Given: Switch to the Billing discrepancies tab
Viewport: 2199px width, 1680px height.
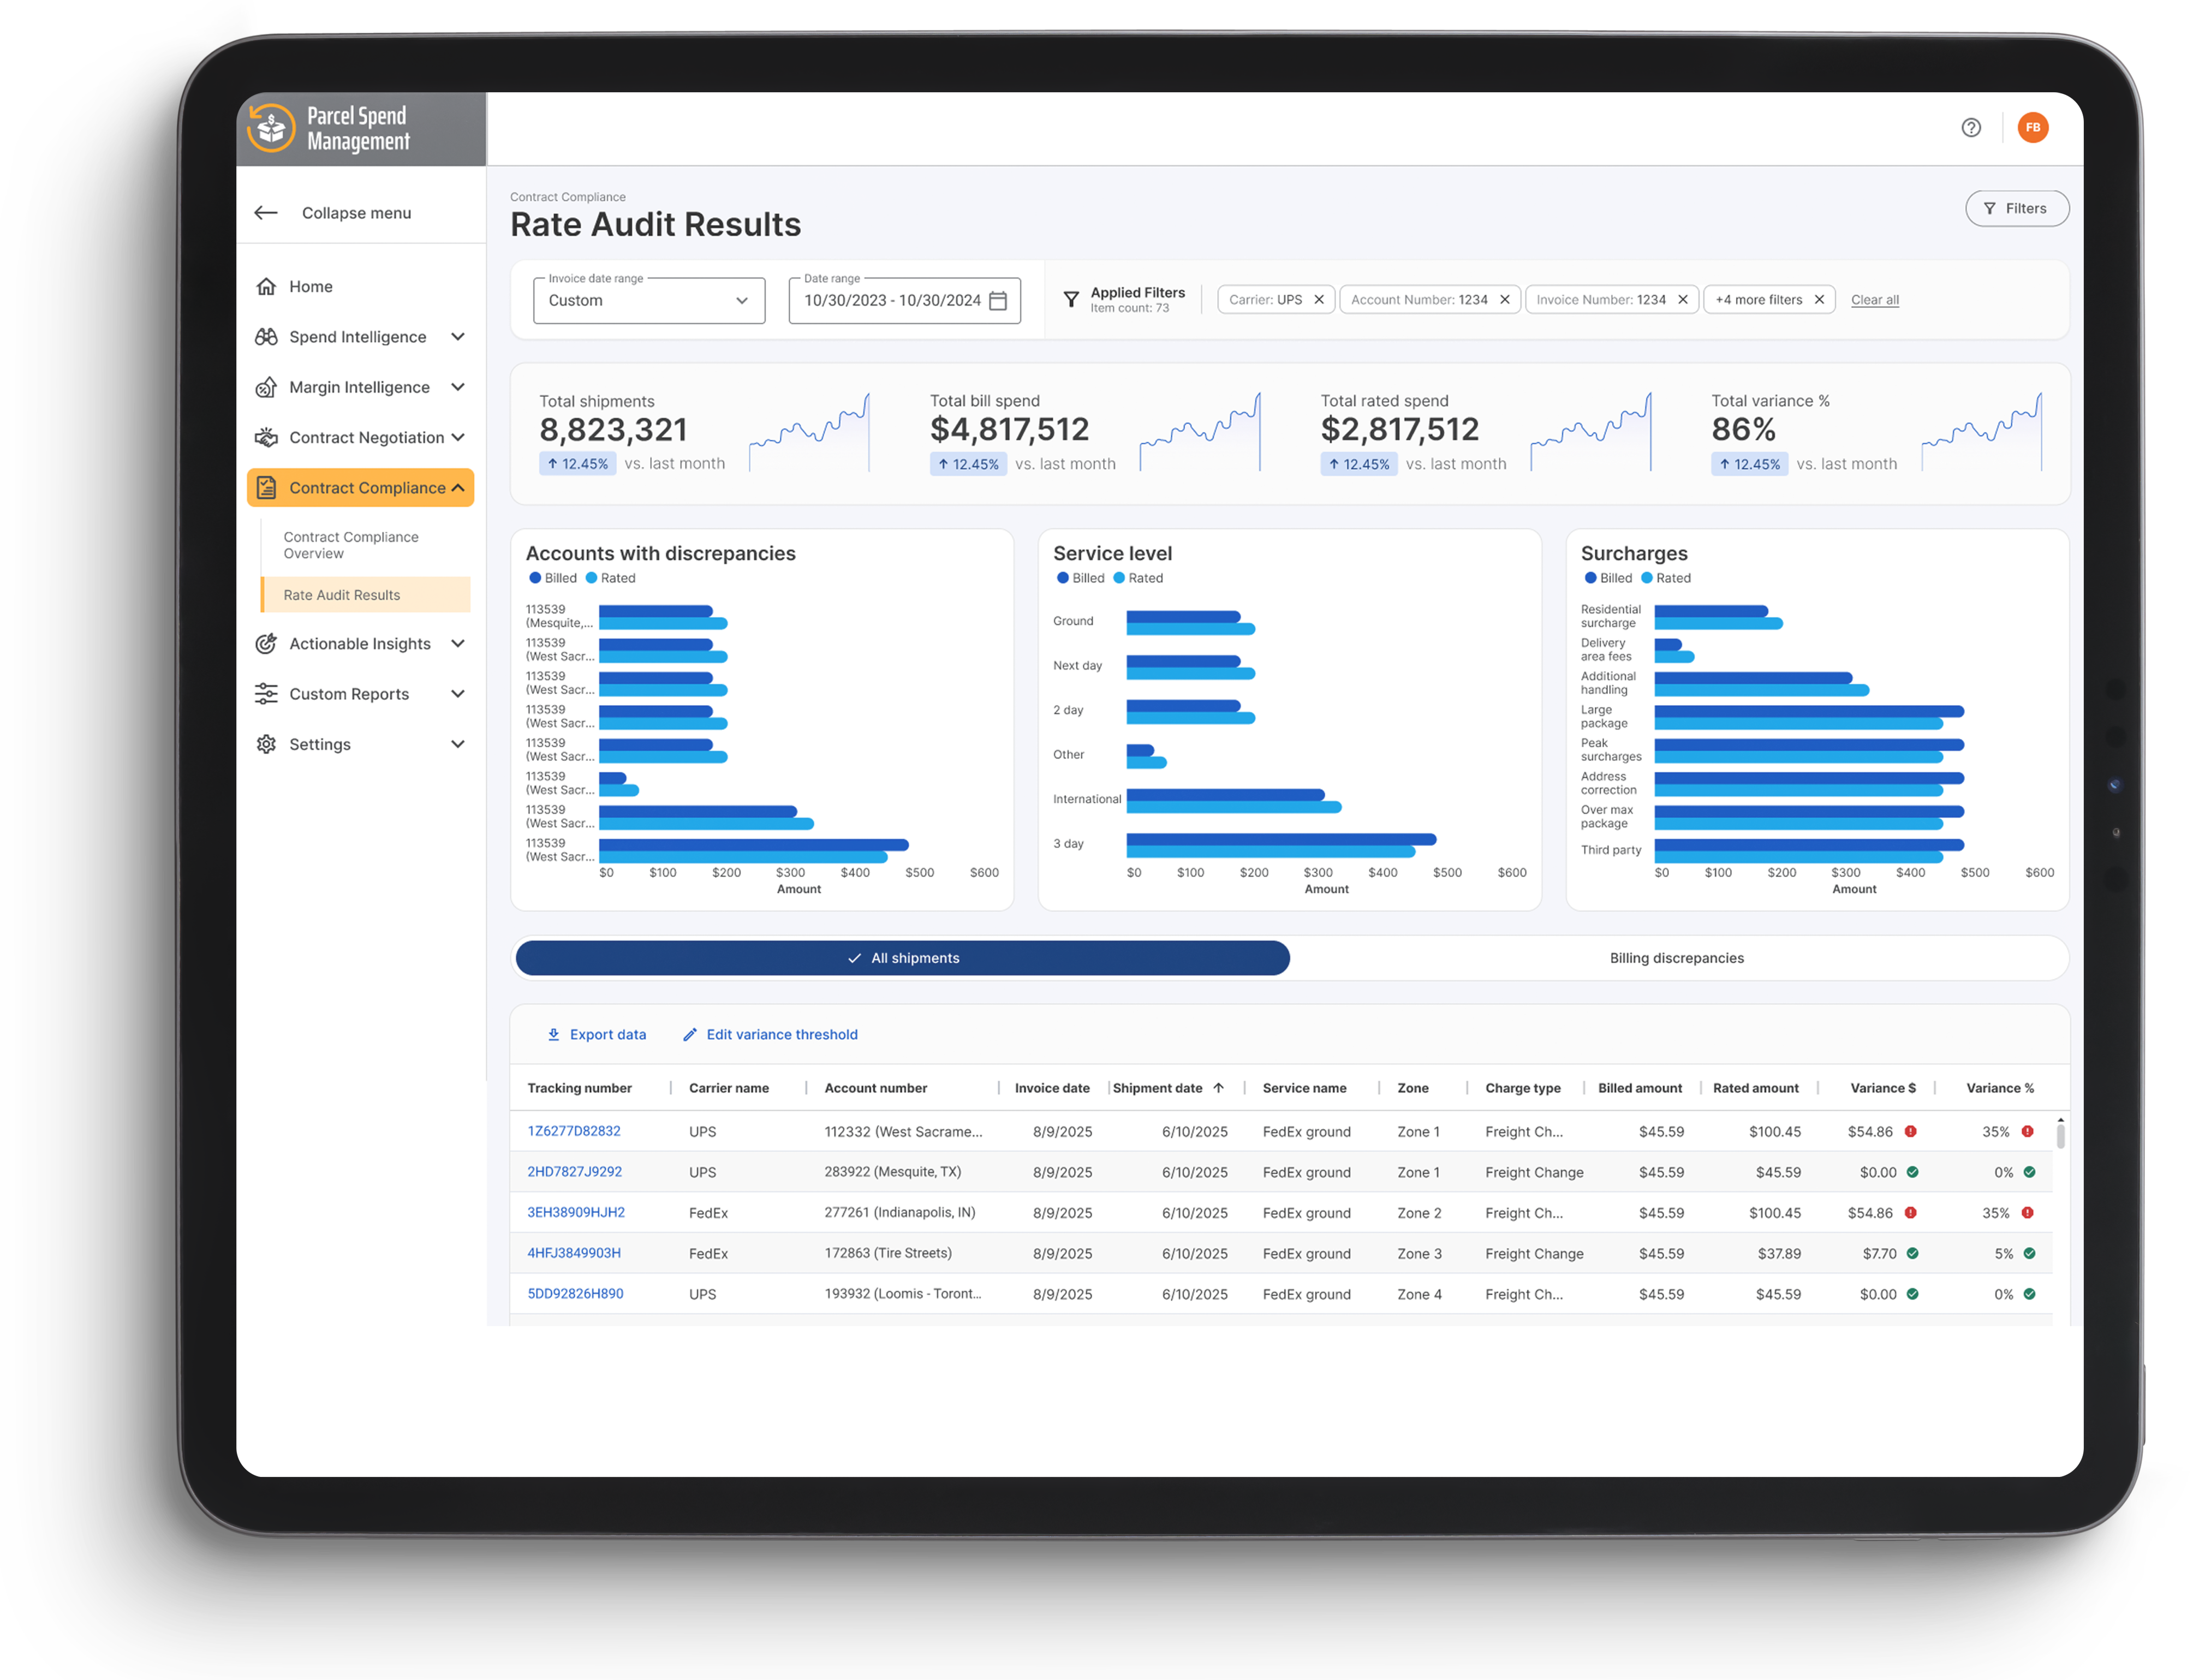Looking at the screenshot, I should coord(1676,957).
